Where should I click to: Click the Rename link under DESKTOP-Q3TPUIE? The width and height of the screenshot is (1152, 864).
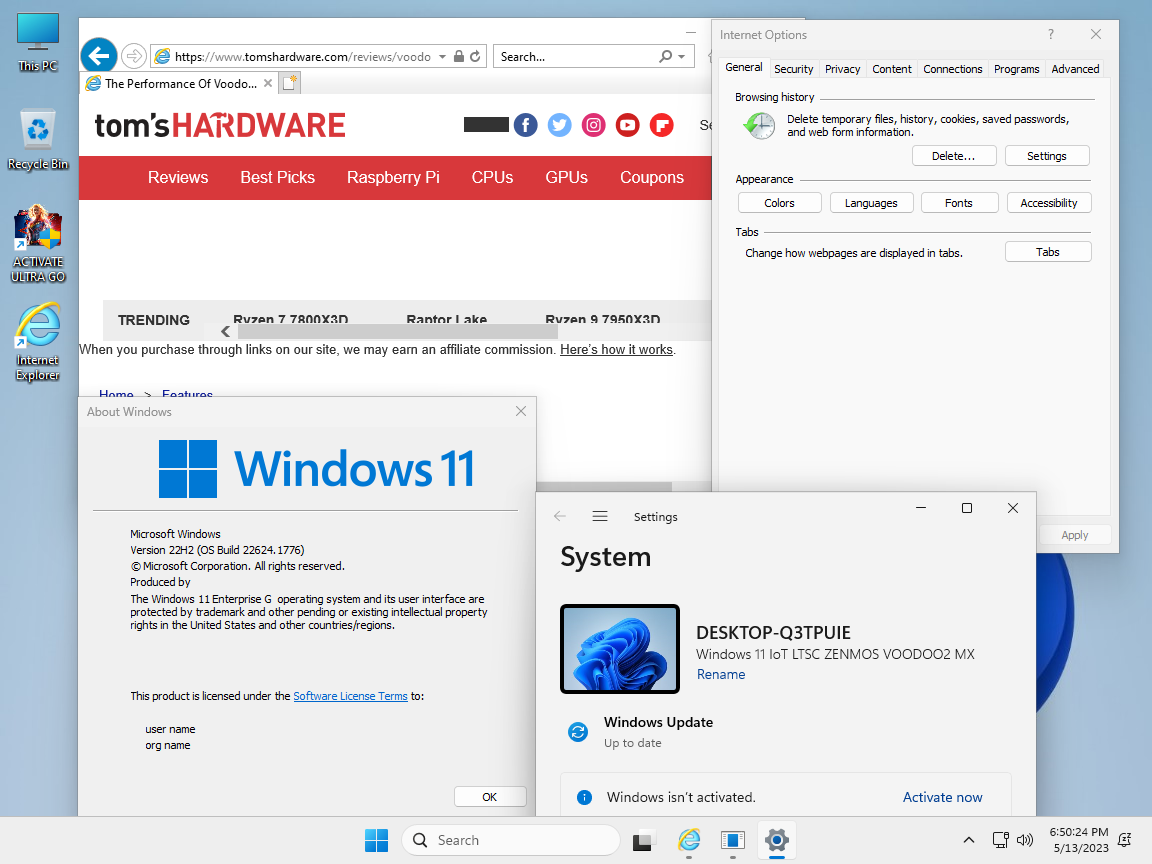point(721,674)
